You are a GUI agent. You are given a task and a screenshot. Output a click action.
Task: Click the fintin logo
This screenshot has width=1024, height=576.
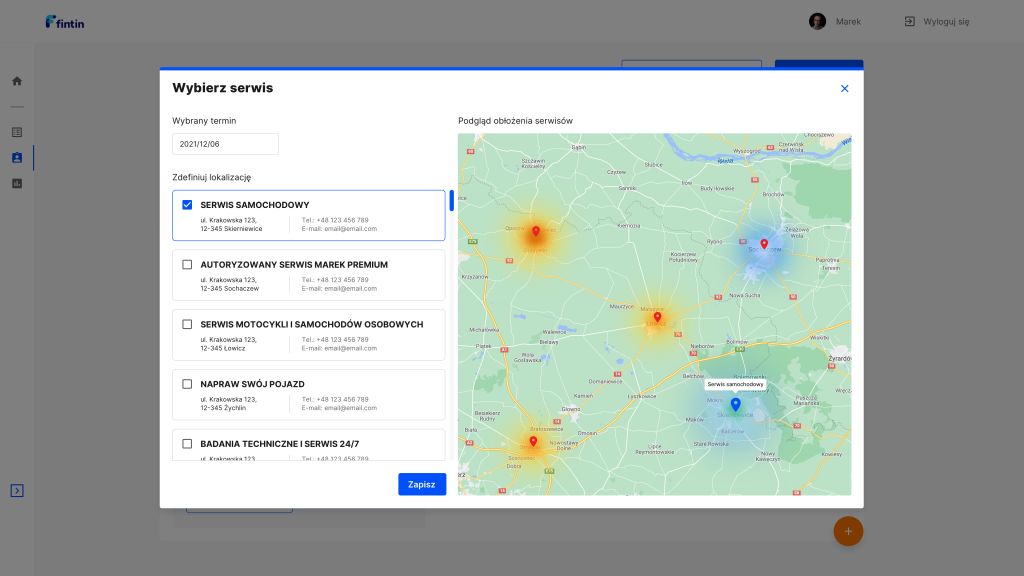pos(65,22)
